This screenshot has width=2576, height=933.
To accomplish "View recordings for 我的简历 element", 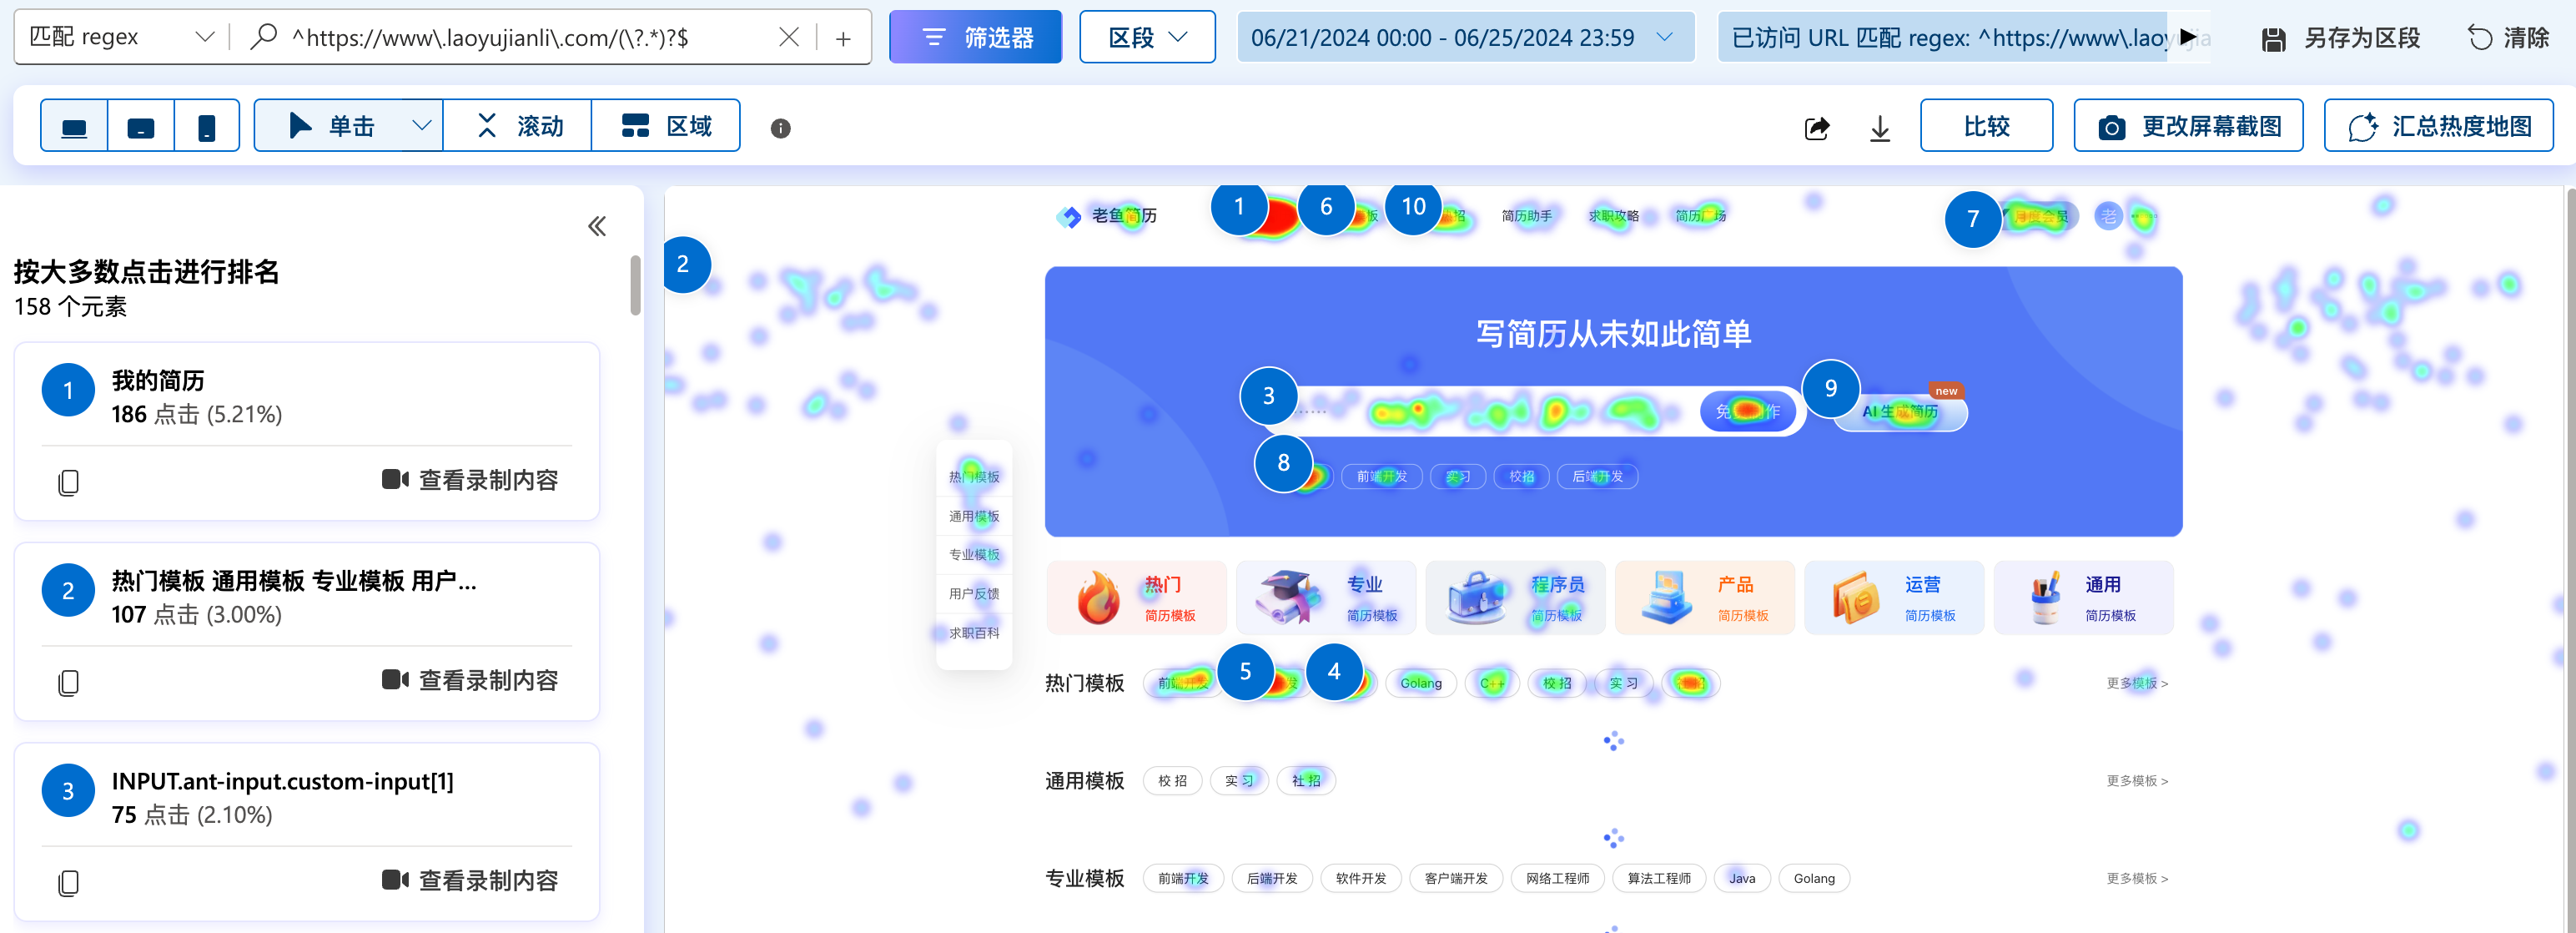I will pyautogui.click(x=469, y=480).
